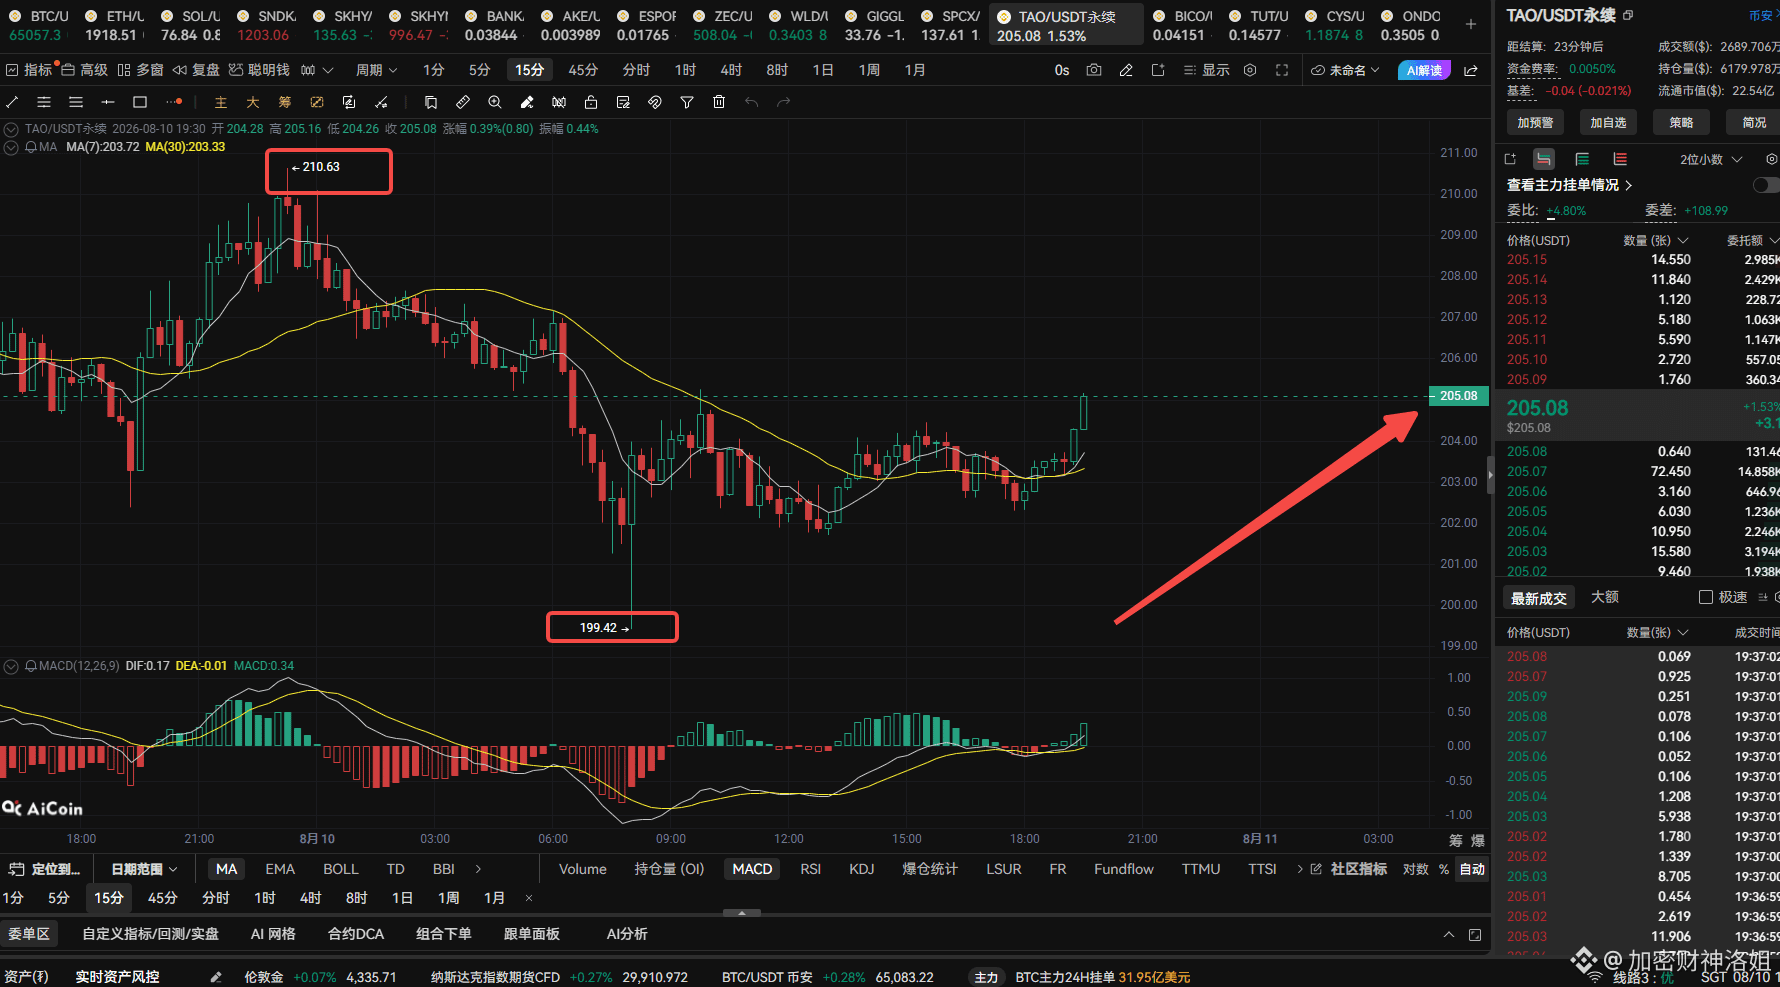Open chart settings hexagon icon
The image size is (1780, 987).
coord(1250,70)
